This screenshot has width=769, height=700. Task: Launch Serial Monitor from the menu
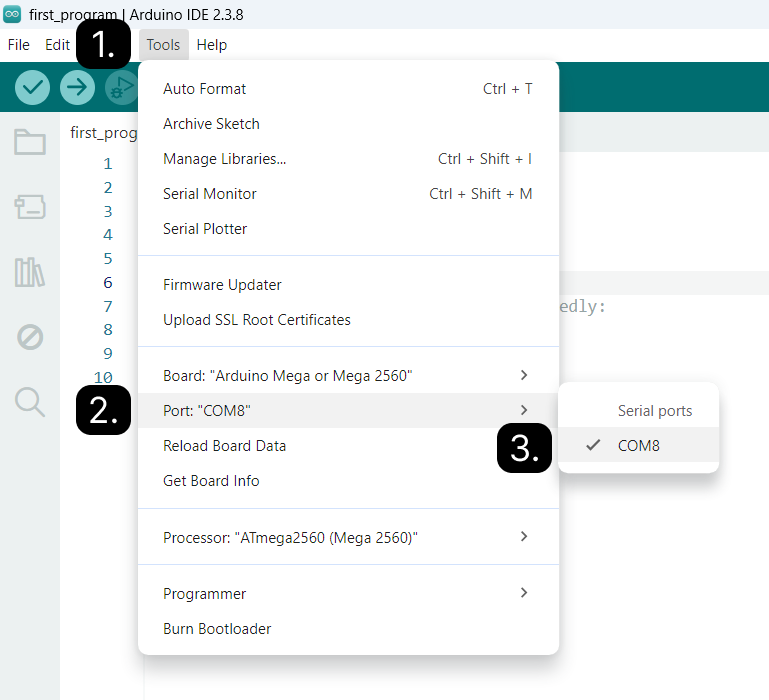[x=348, y=194]
